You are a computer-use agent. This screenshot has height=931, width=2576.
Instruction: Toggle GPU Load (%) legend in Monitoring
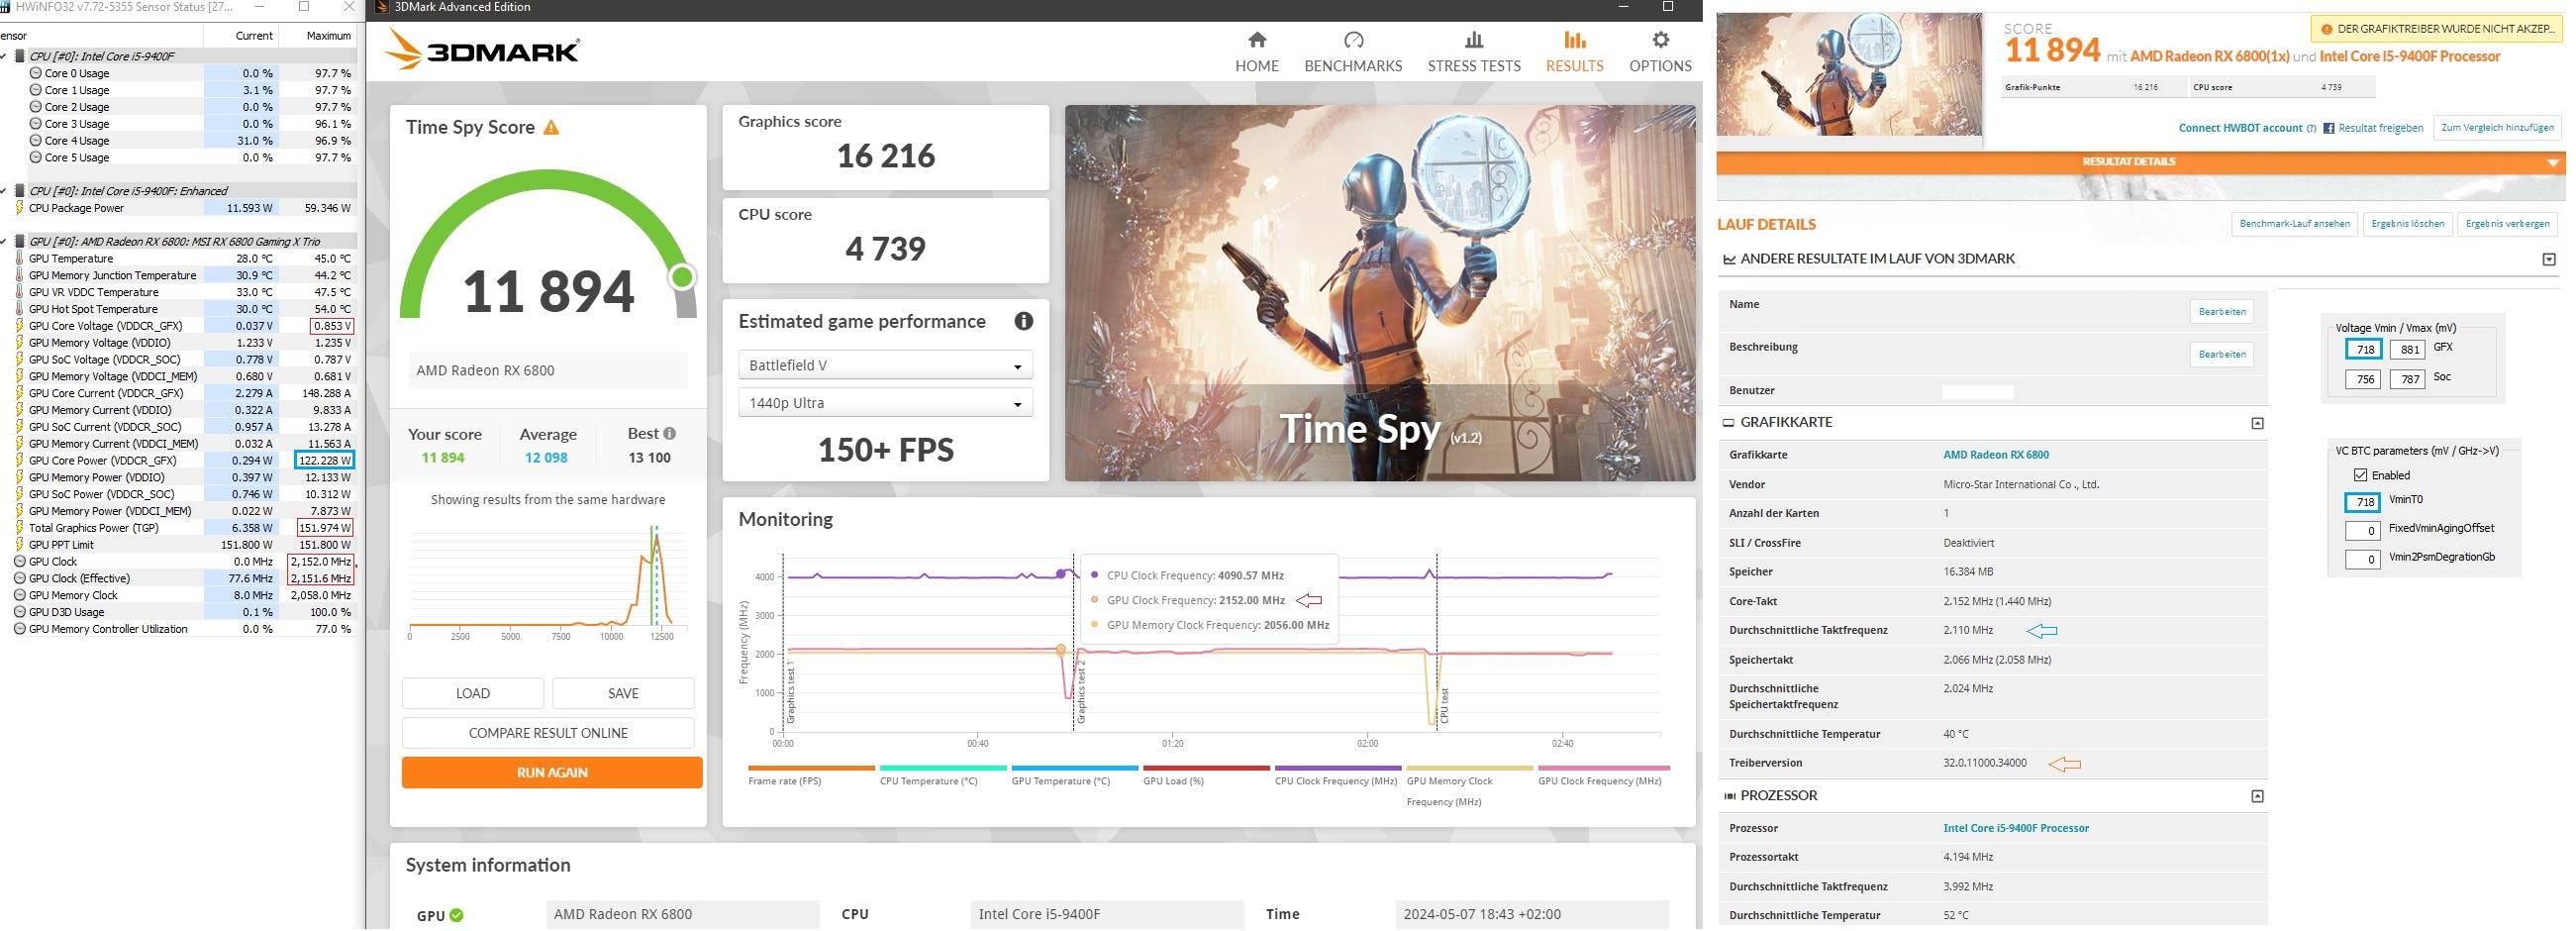[1206, 775]
